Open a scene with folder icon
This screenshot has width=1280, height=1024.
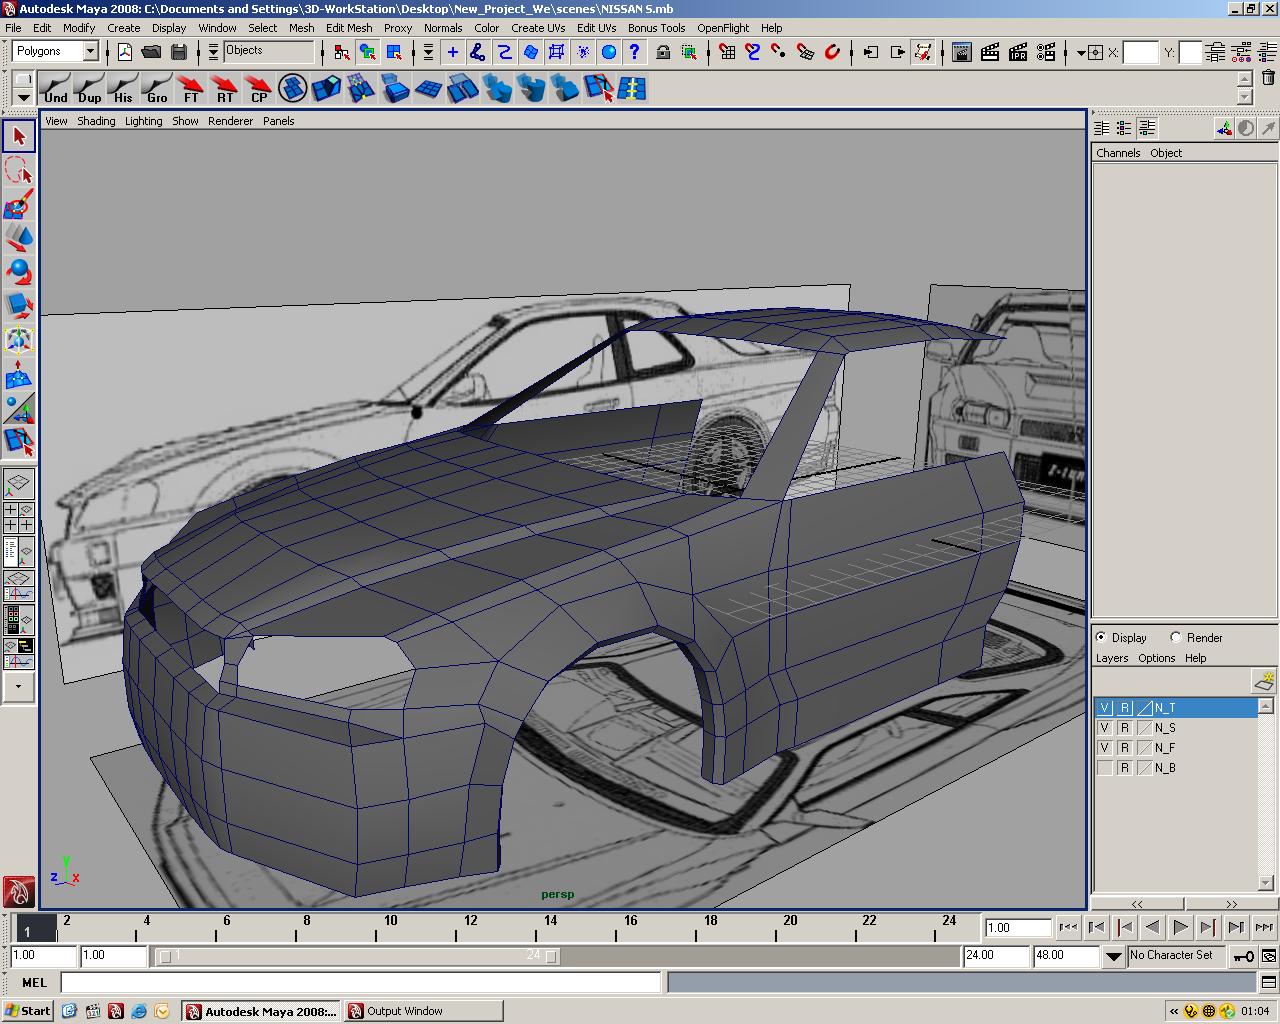tap(152, 52)
